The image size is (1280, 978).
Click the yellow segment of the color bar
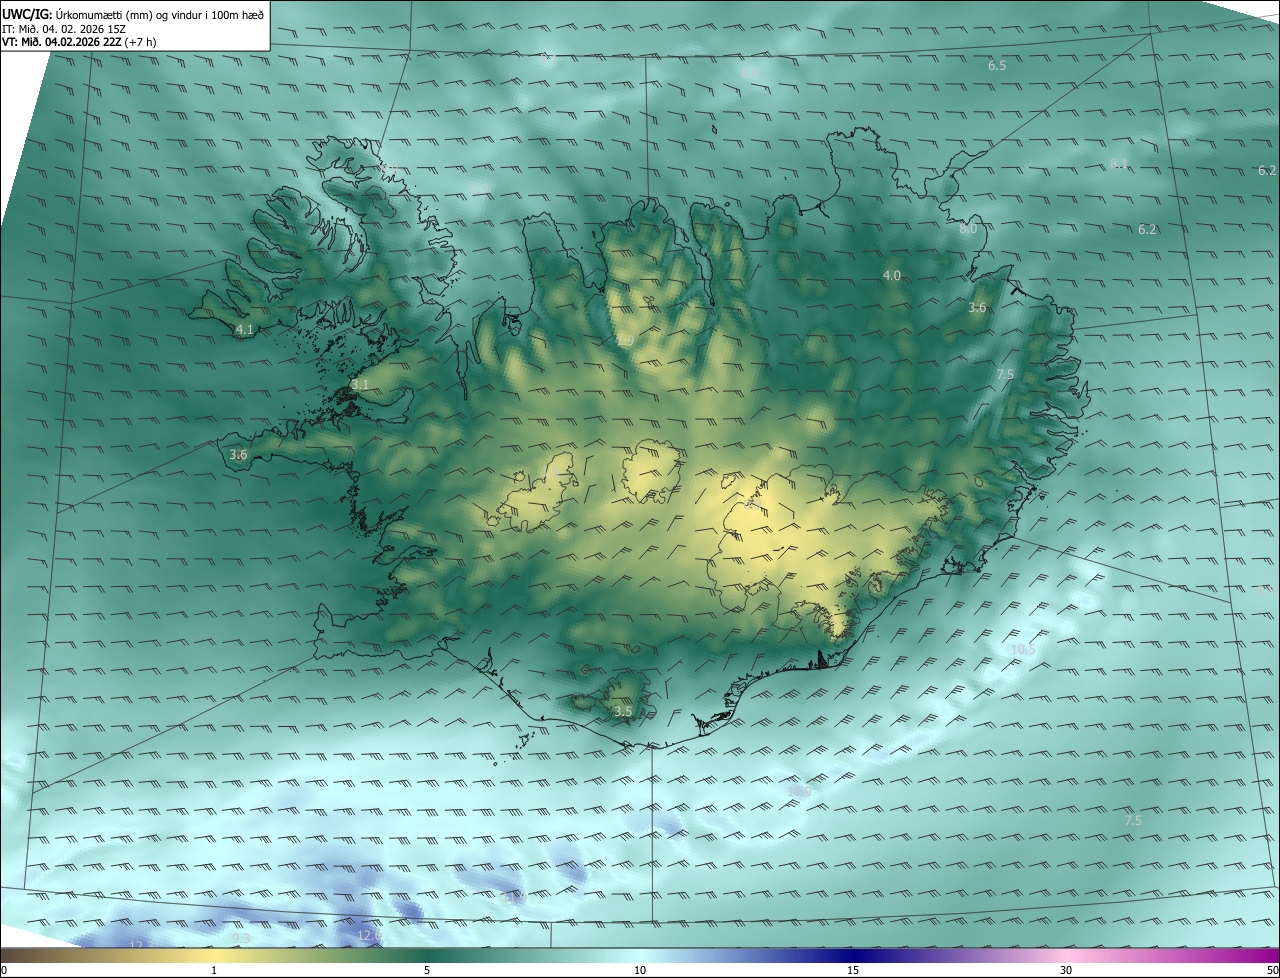214,955
